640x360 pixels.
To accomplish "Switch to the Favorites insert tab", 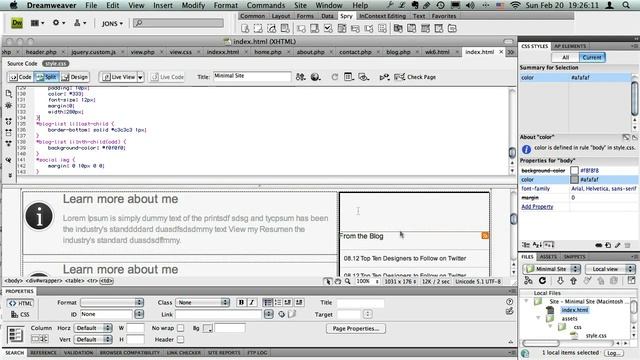I will [x=444, y=16].
